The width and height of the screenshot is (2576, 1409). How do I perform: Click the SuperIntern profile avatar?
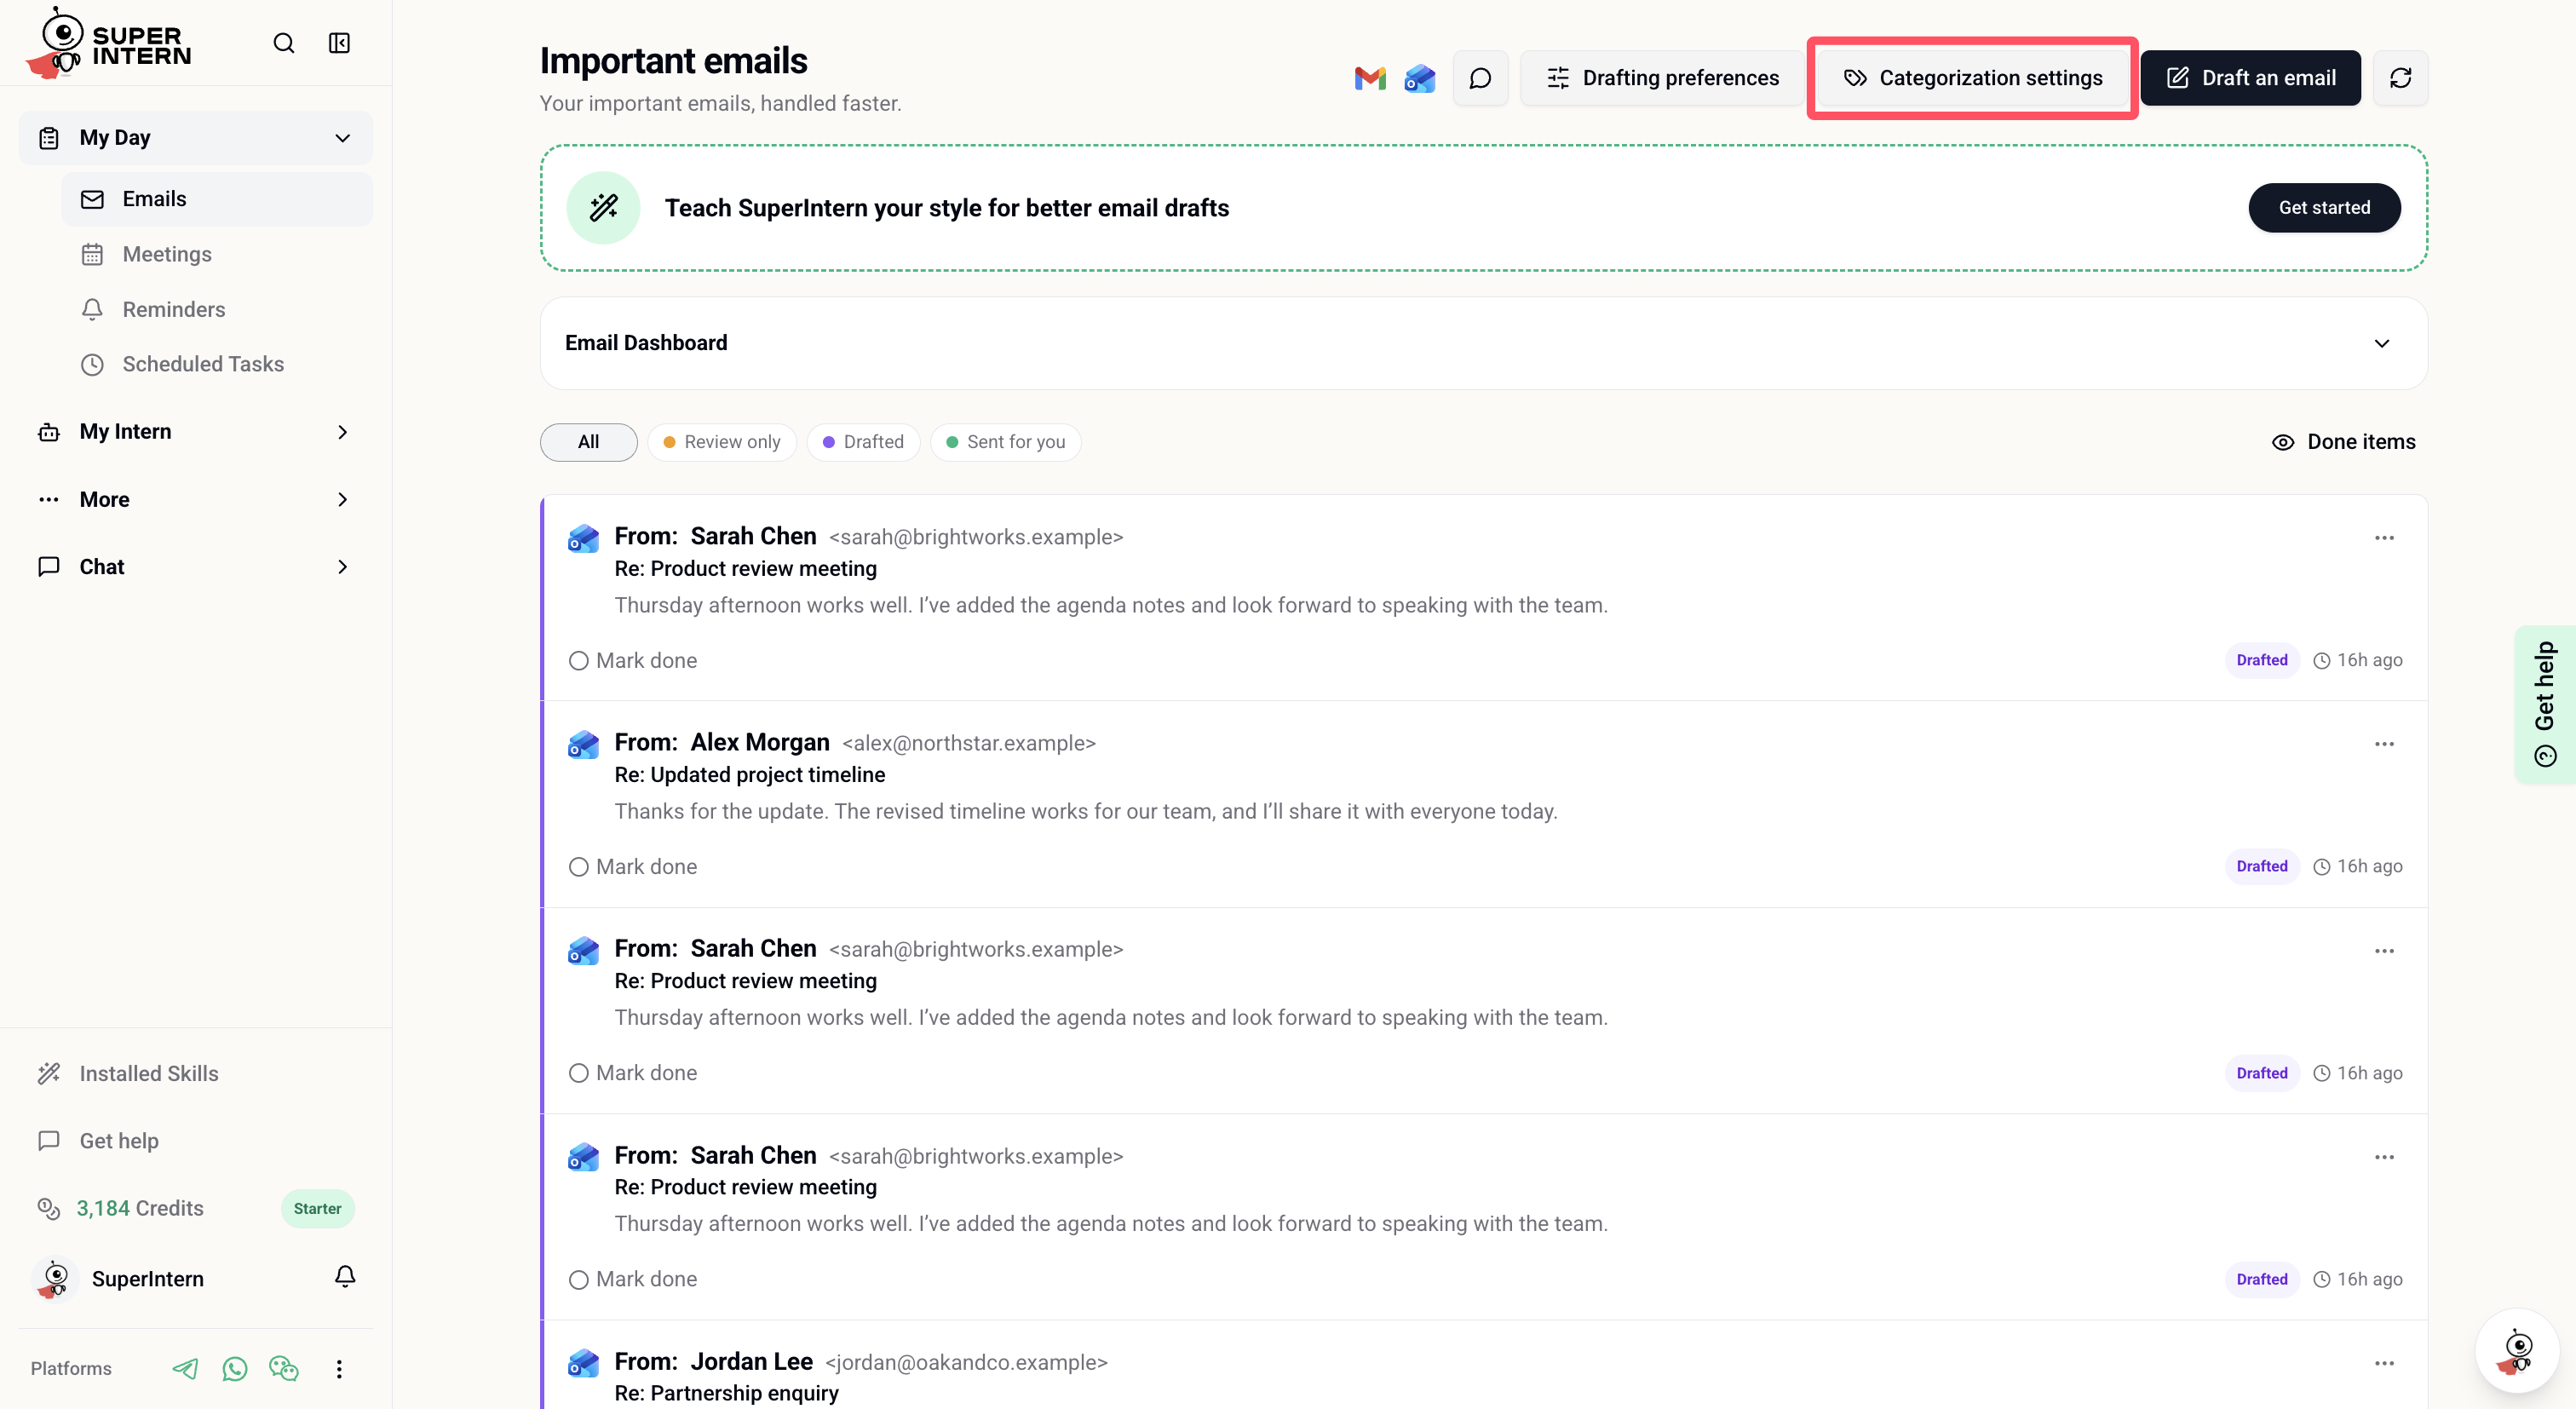point(55,1278)
